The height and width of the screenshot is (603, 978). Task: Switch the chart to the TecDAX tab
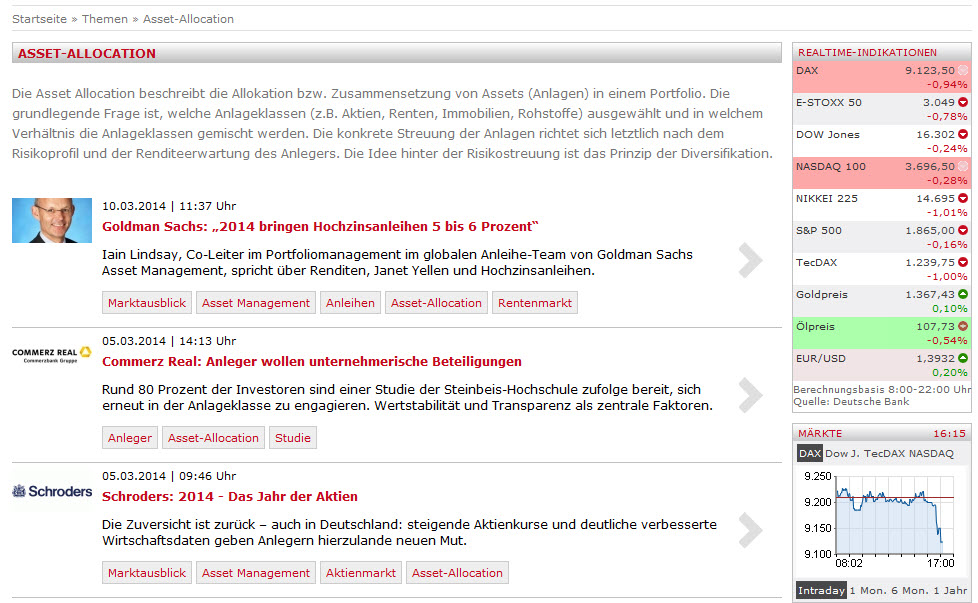pos(885,453)
